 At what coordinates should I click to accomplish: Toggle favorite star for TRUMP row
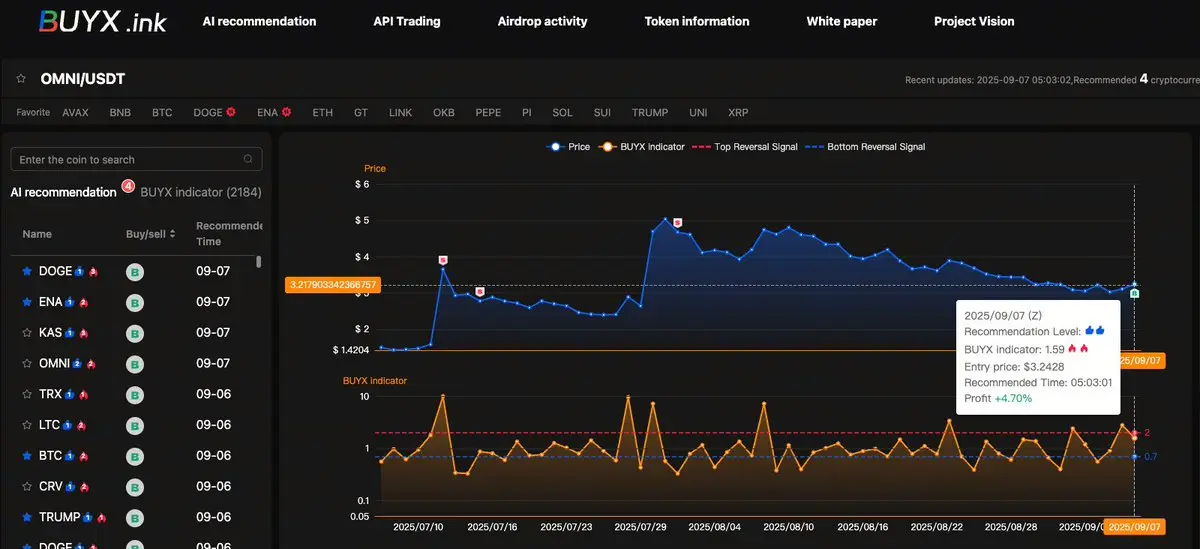tap(27, 518)
